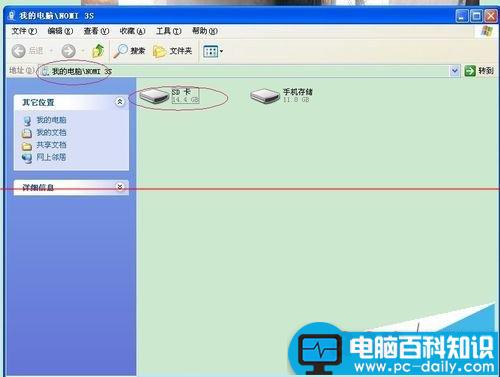
Task: Open the Views dropdown arrow
Action: click(x=221, y=51)
